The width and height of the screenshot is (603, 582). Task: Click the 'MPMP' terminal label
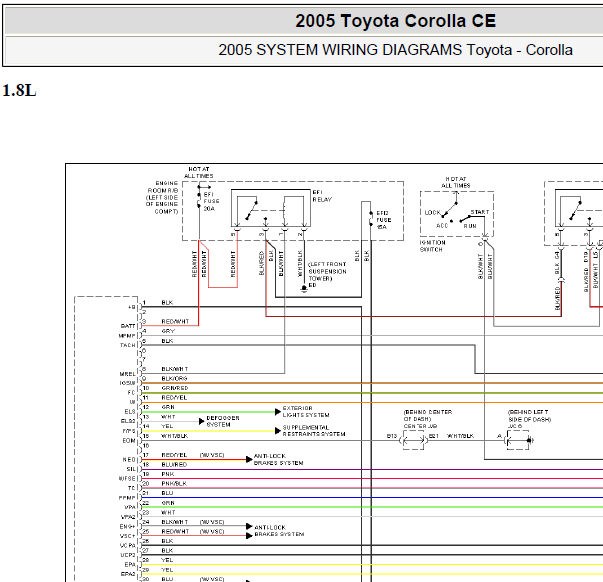tap(127, 335)
